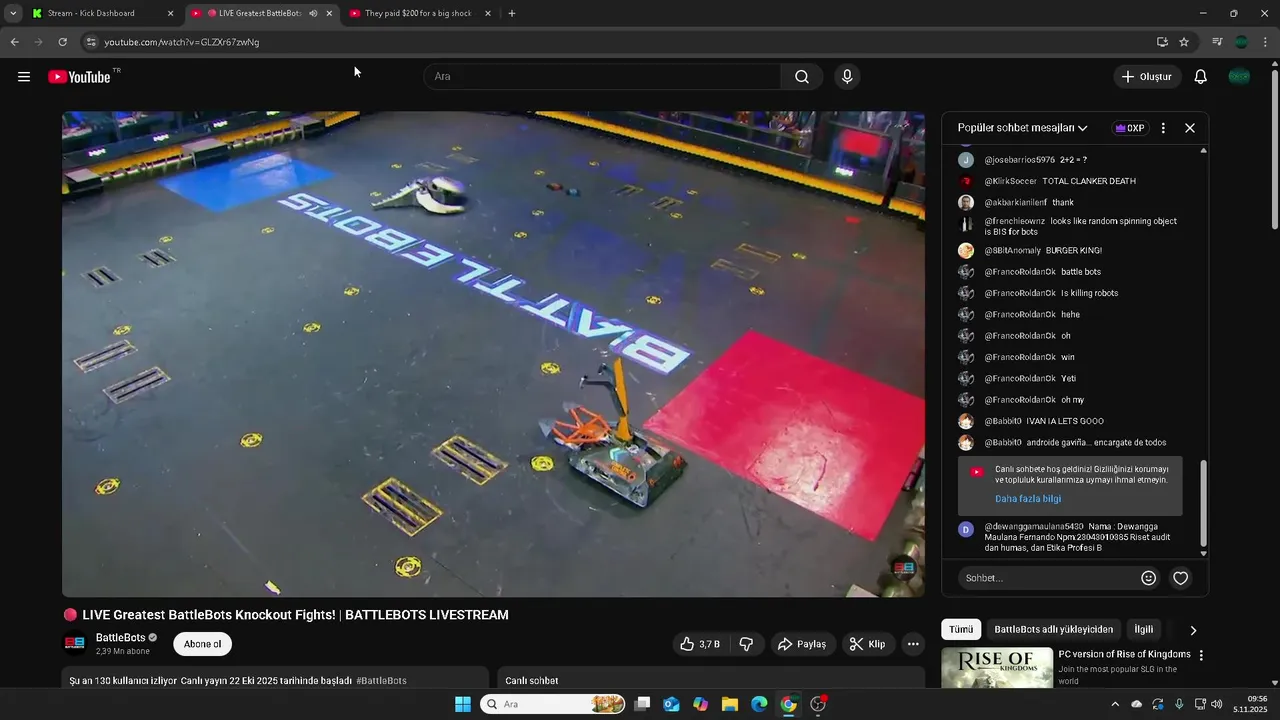Switch to They paid $200 browser tab

coord(418,13)
